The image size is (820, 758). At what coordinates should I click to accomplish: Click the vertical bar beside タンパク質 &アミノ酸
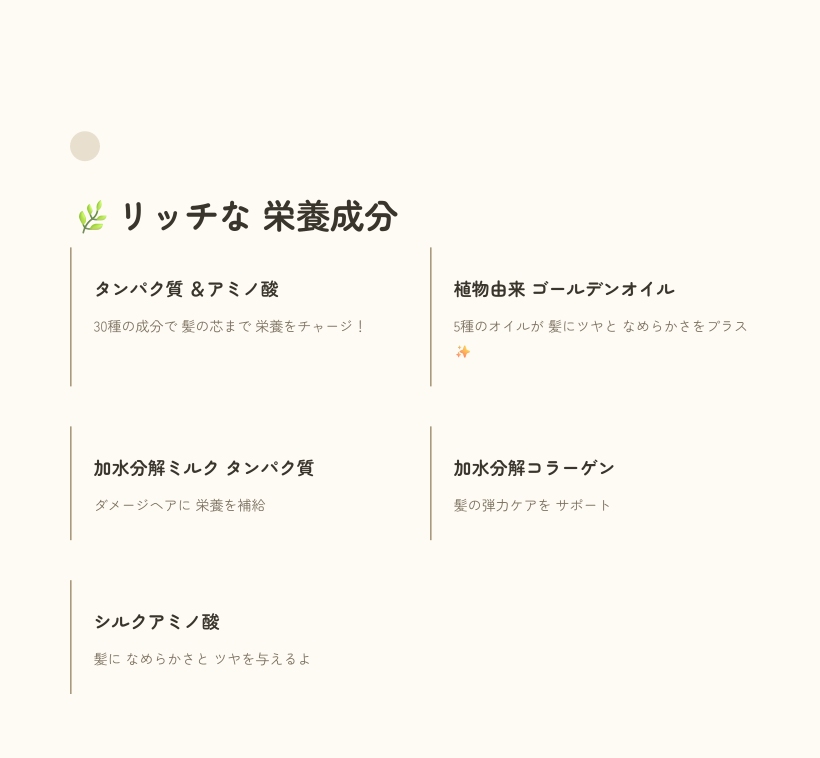tap(71, 317)
